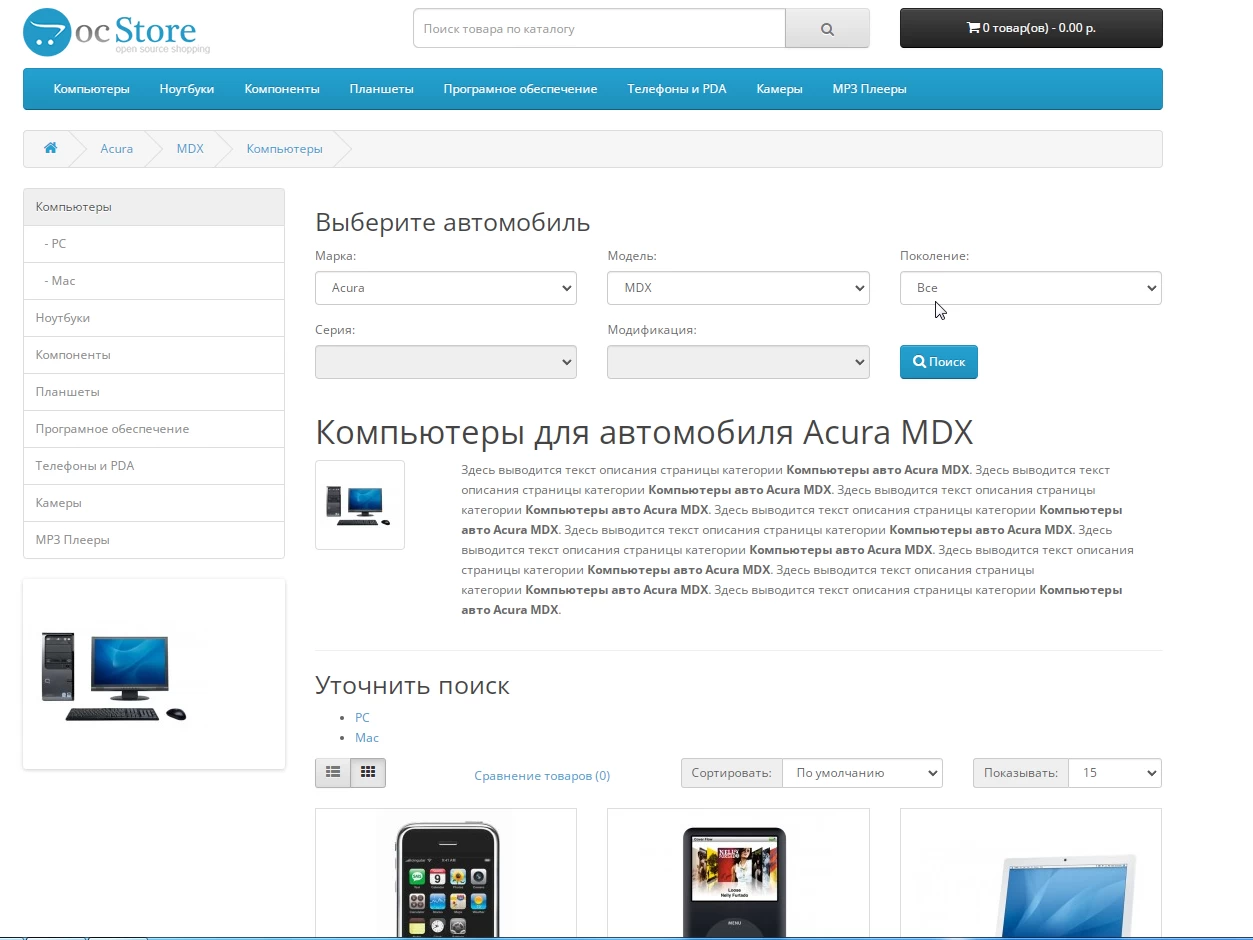Go to home via breadcrumb house icon

coord(50,148)
